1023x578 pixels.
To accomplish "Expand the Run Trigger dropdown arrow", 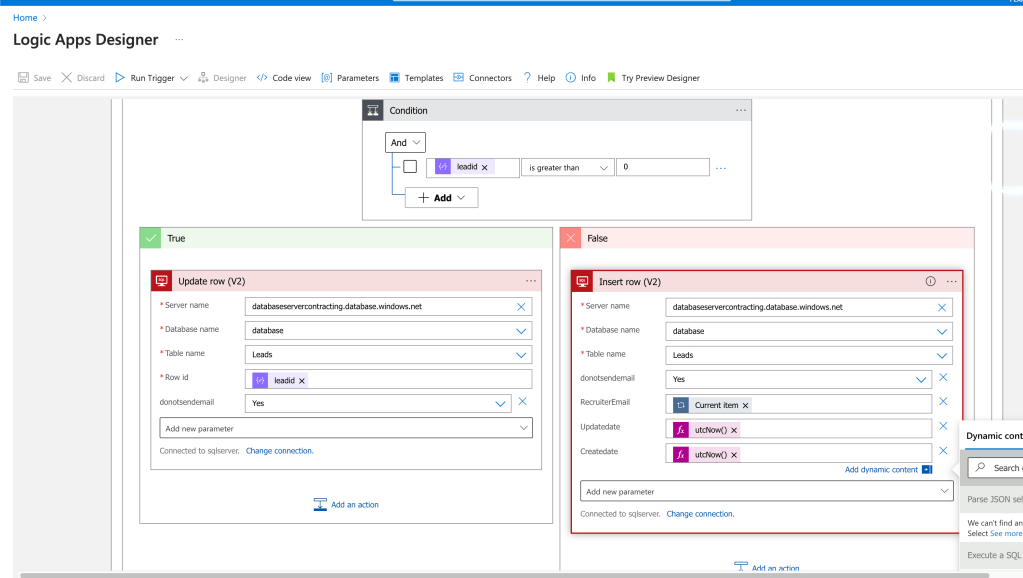I will (183, 78).
